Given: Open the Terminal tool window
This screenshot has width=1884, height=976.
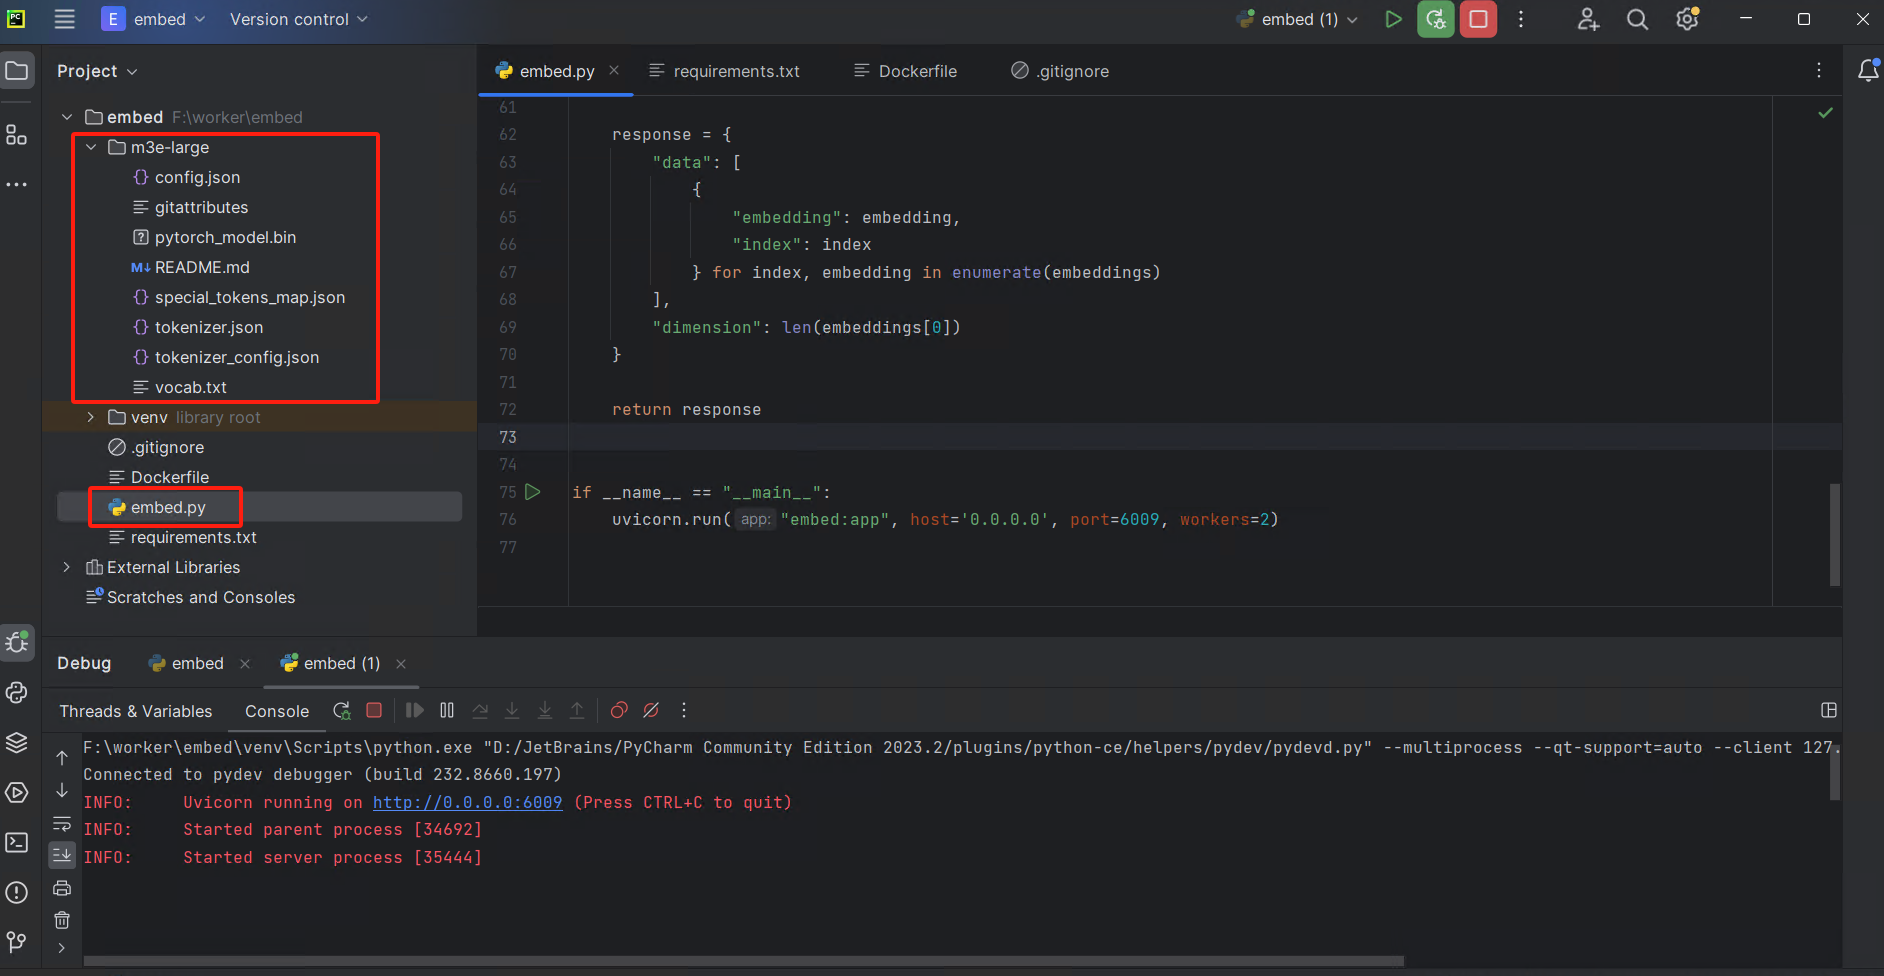Looking at the screenshot, I should pyautogui.click(x=17, y=842).
